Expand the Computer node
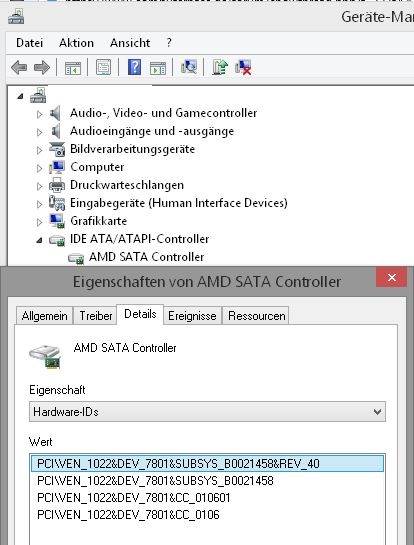 [x=40, y=168]
